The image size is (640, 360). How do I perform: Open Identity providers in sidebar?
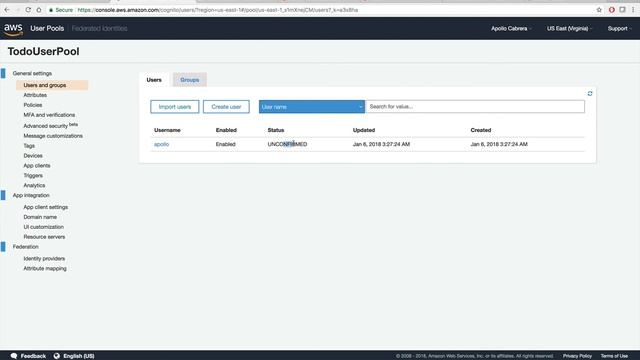(44, 259)
